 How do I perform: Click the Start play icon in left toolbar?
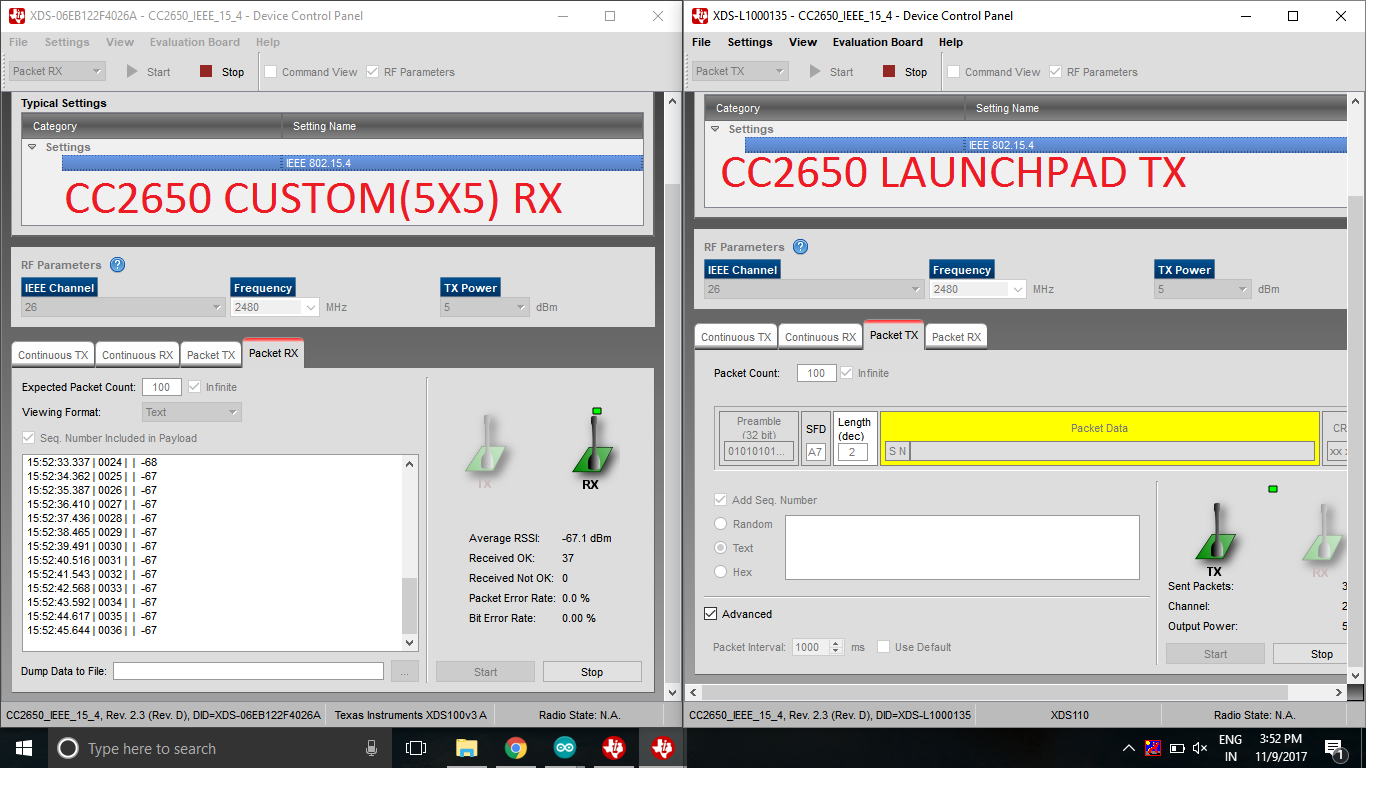tap(132, 72)
